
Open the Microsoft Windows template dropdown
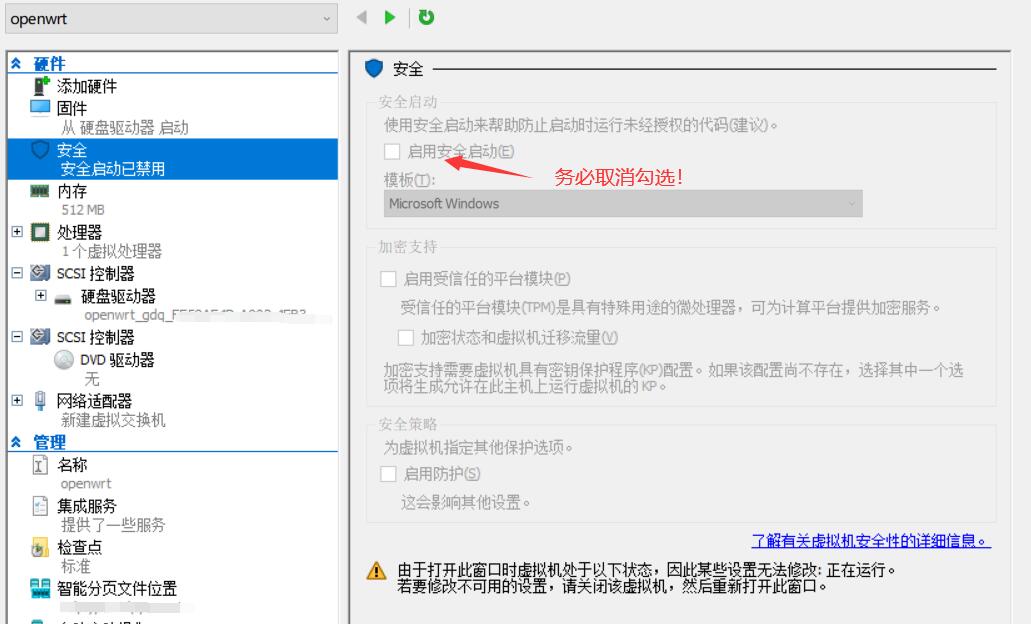coord(623,203)
